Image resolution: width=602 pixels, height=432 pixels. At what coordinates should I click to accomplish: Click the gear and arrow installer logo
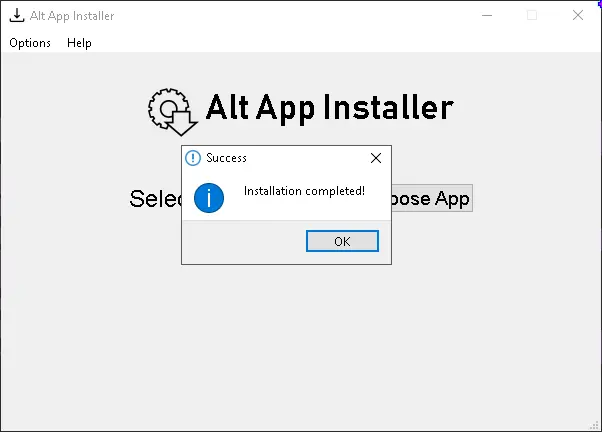171,110
